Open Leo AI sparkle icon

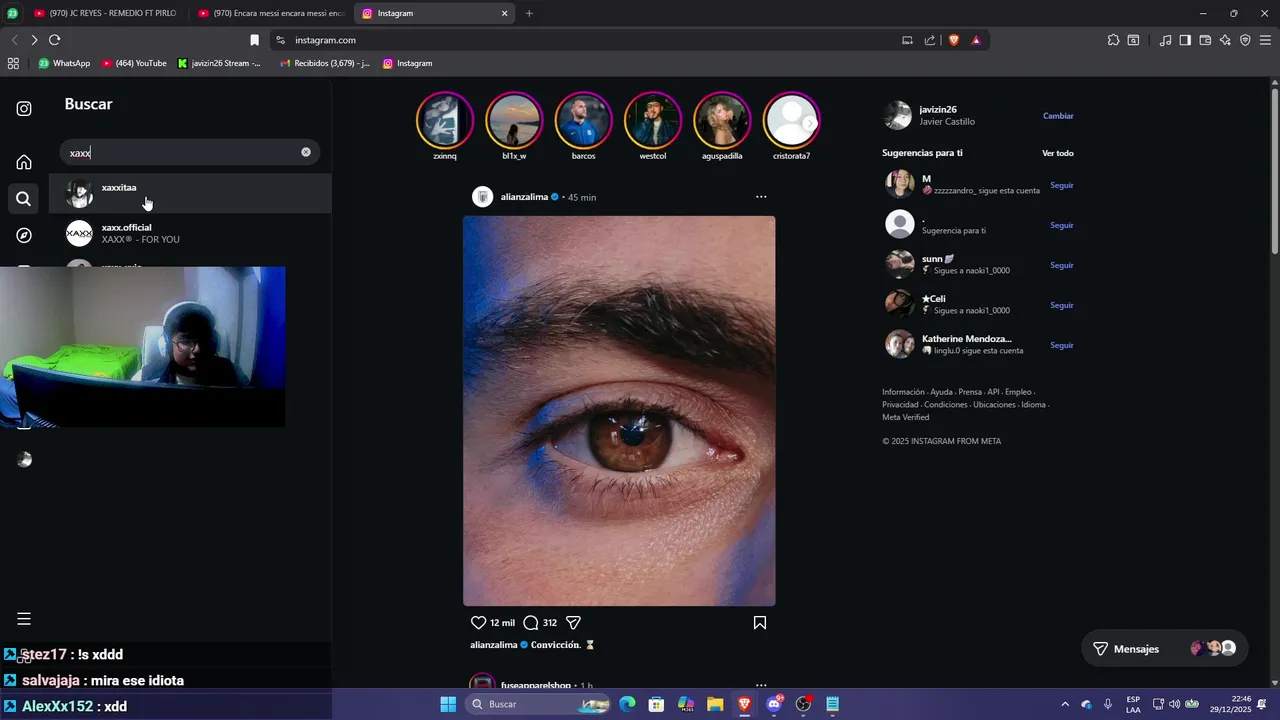click(x=1225, y=40)
